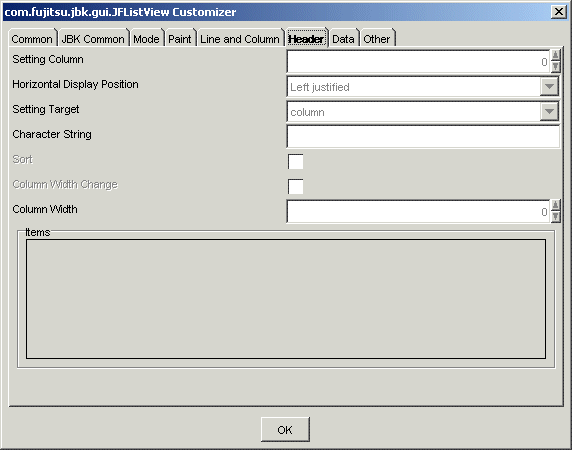Click inside the Items list box

286,299
